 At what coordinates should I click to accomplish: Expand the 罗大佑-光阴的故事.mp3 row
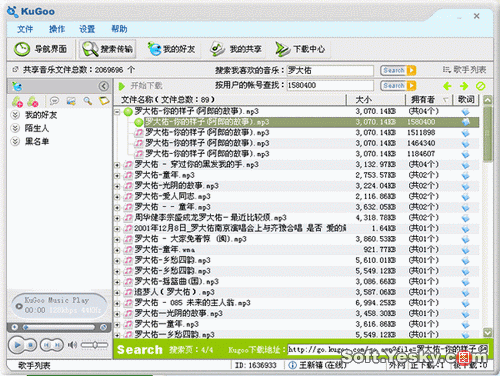tap(117, 186)
